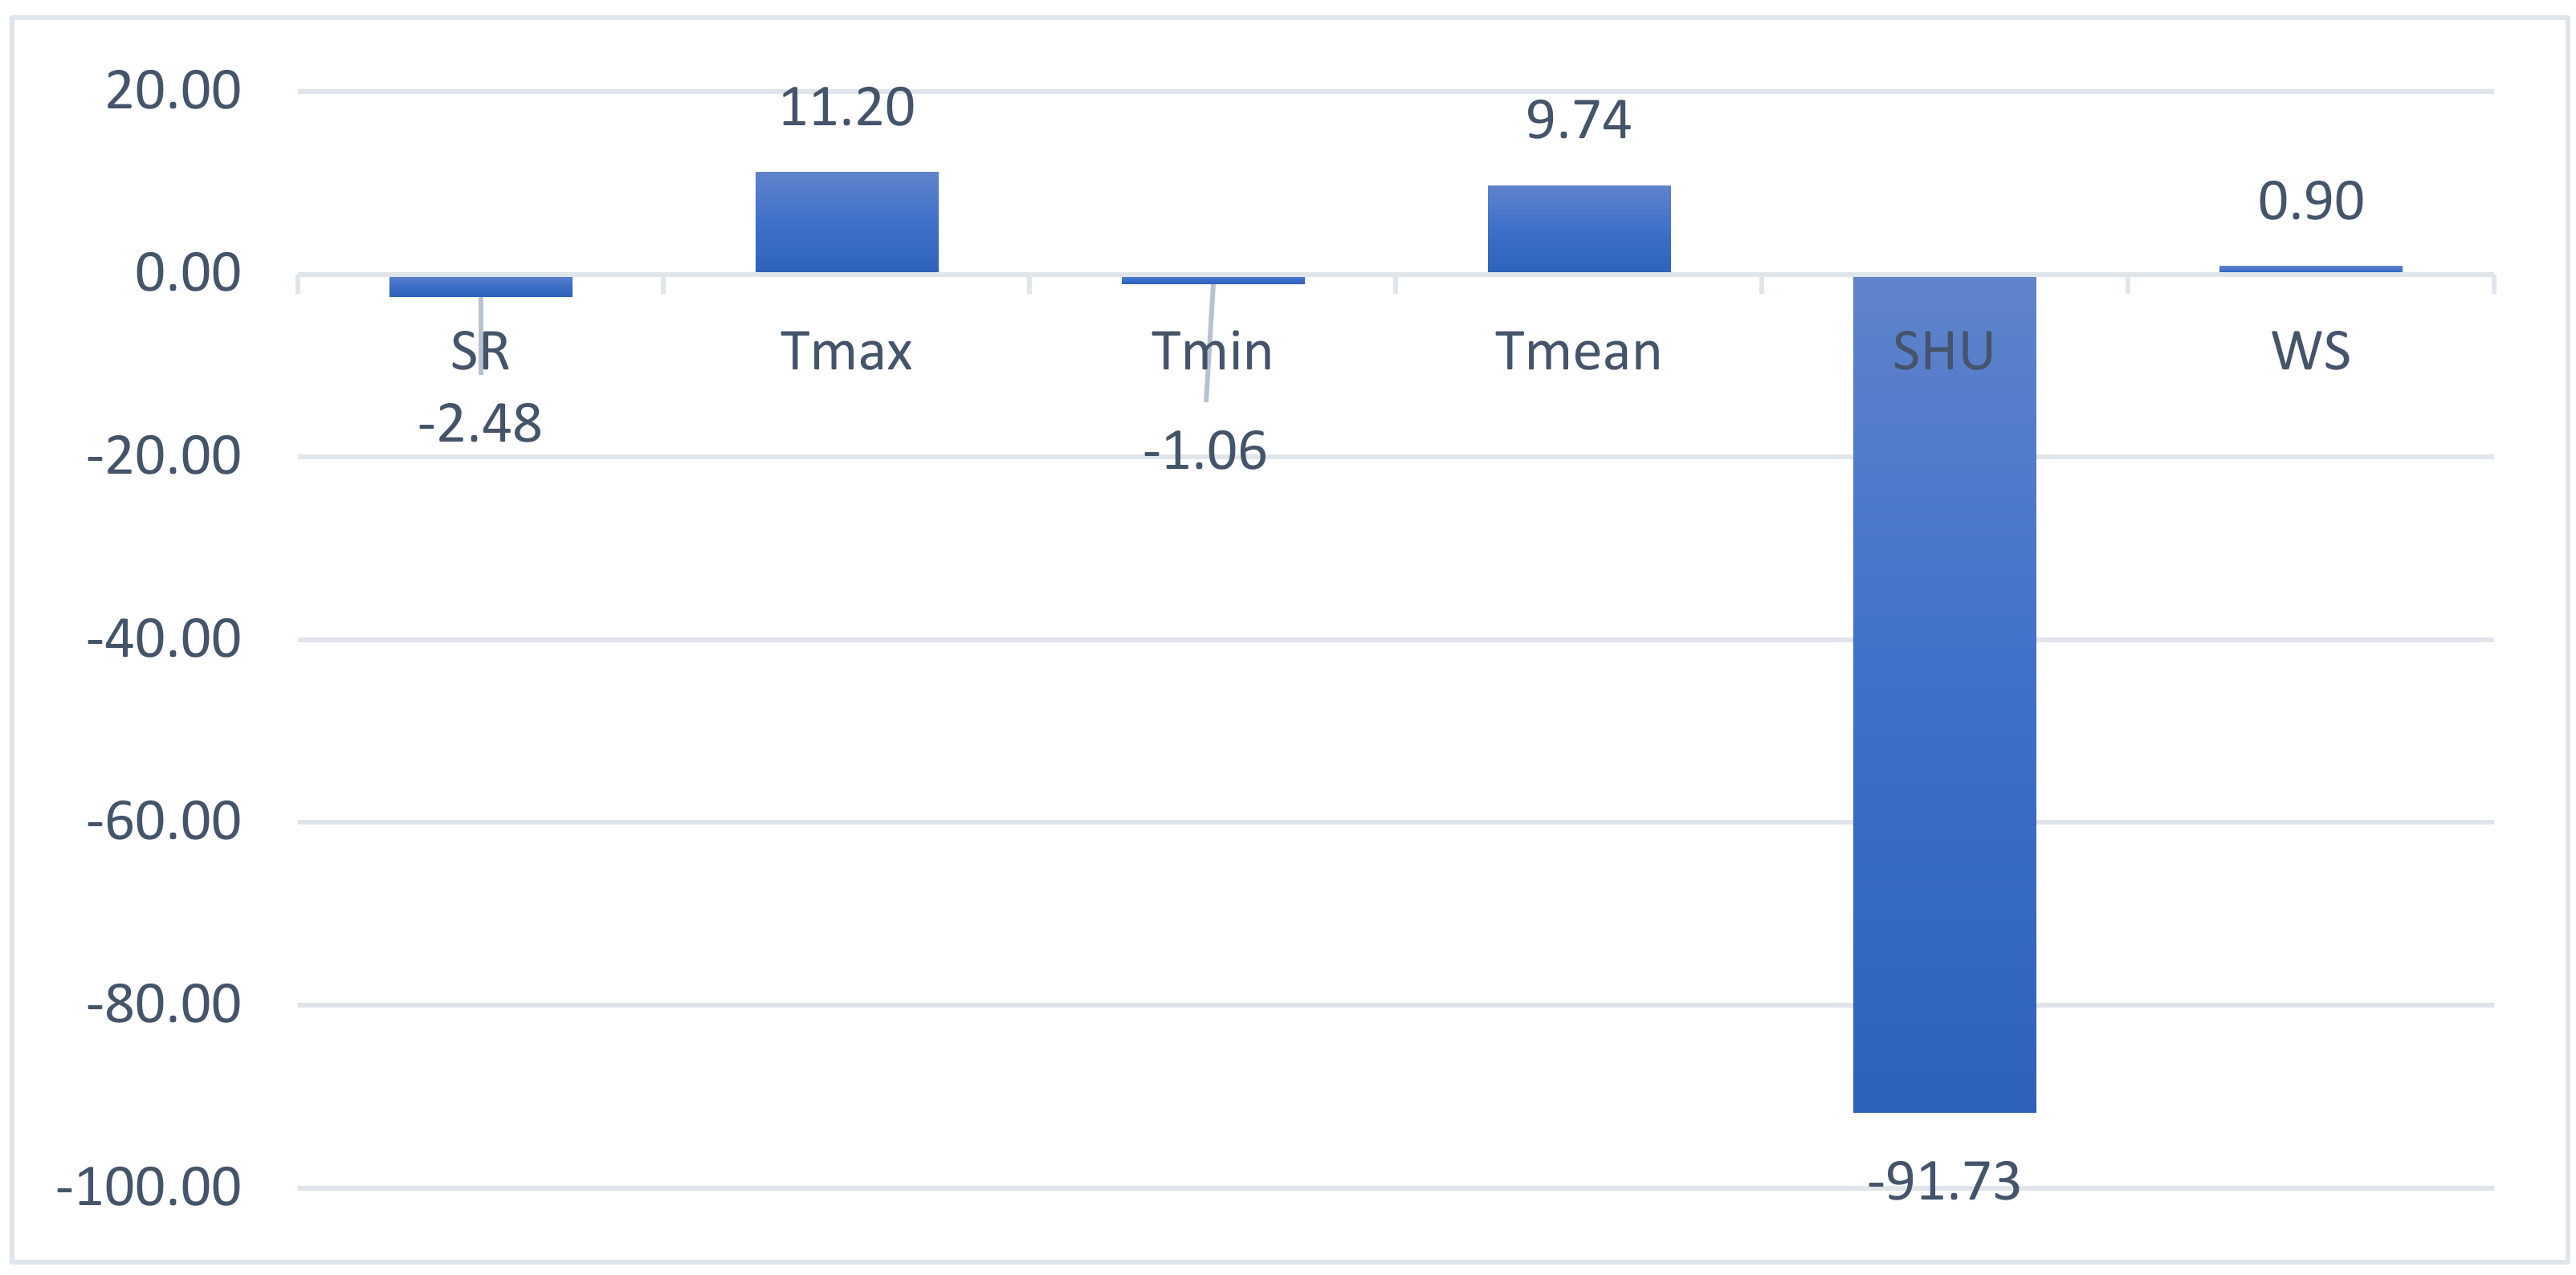Click the -91.73 data label

click(x=1943, y=1182)
